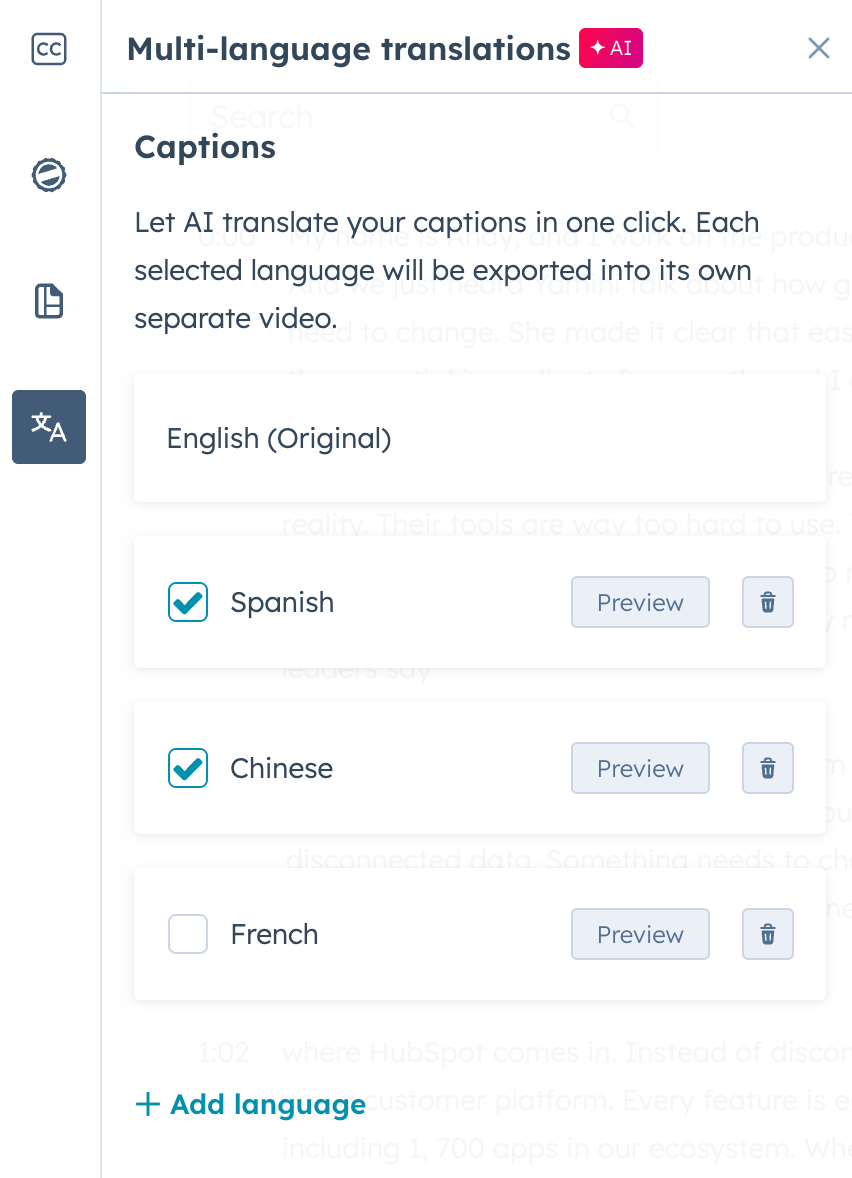The image size is (852, 1178).
Task: Close the Multi-language translations panel
Action: point(819,47)
